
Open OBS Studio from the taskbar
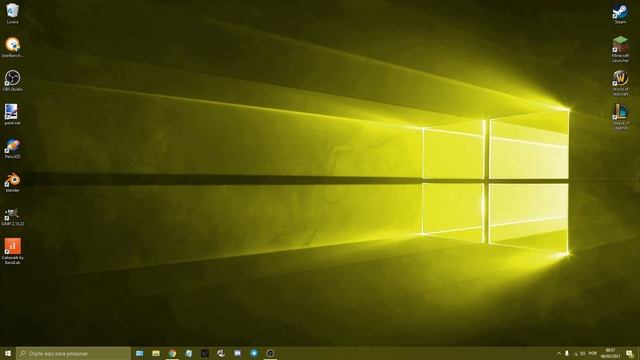click(270, 353)
